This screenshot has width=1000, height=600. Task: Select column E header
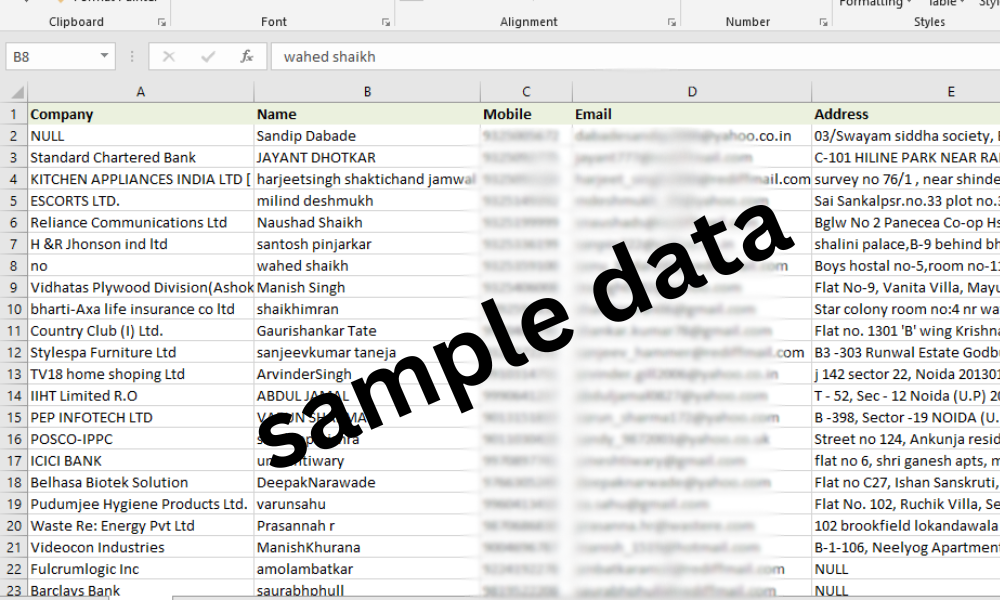[906, 92]
